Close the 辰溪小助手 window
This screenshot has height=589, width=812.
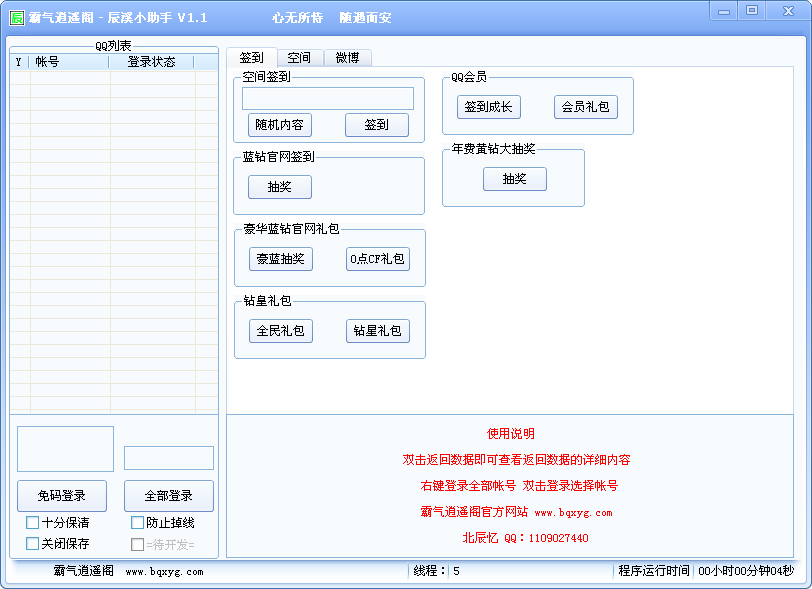pos(788,11)
